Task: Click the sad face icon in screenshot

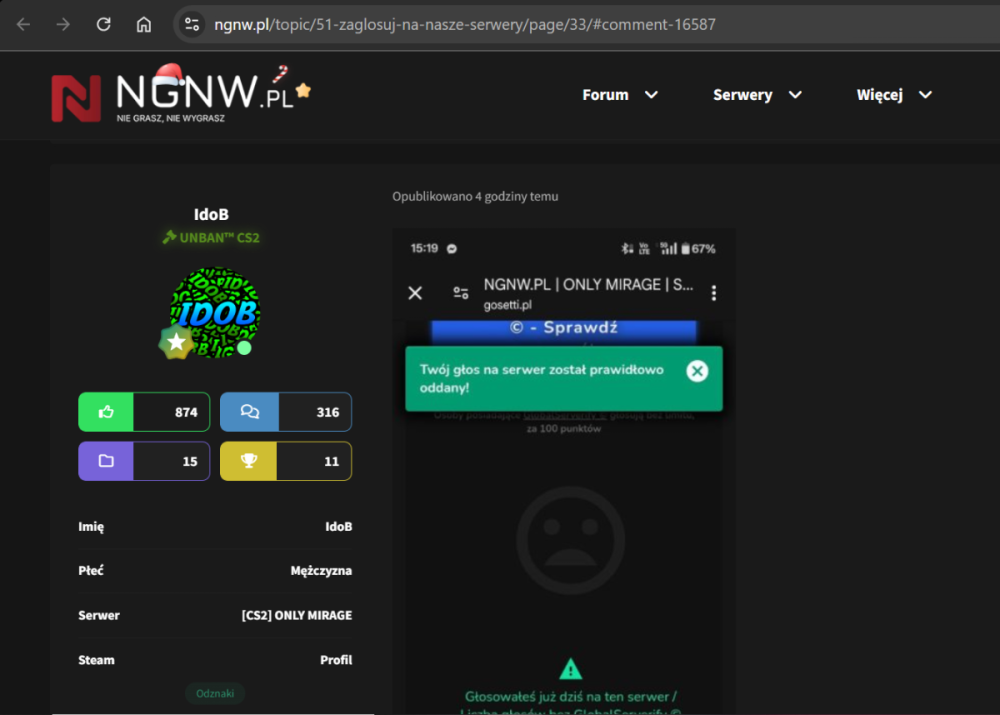Action: (570, 541)
